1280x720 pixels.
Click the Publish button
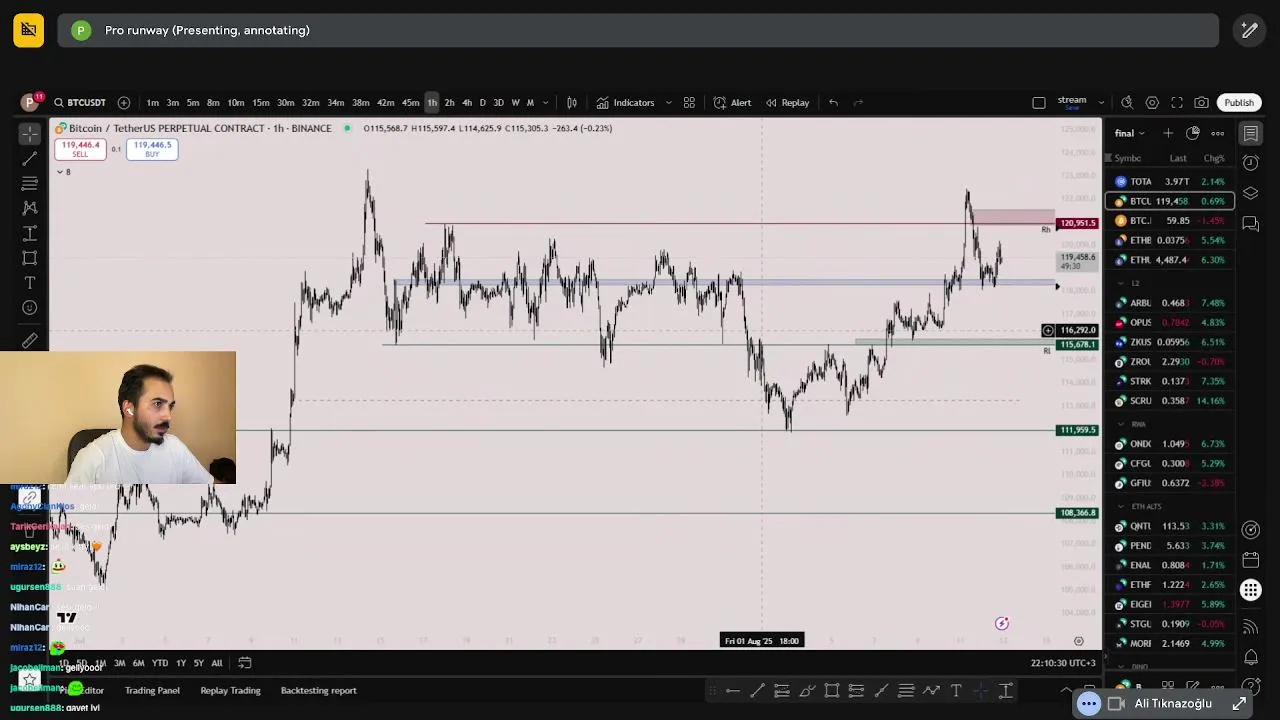pyautogui.click(x=1239, y=102)
